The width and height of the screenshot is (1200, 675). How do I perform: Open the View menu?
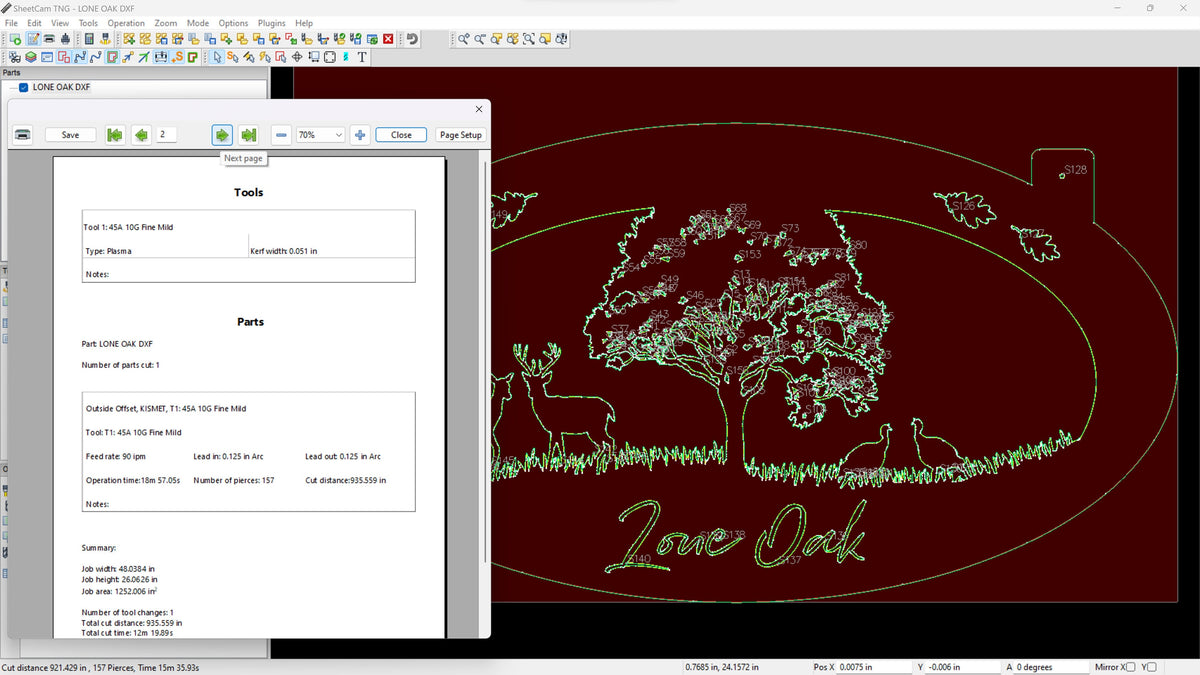(60, 23)
